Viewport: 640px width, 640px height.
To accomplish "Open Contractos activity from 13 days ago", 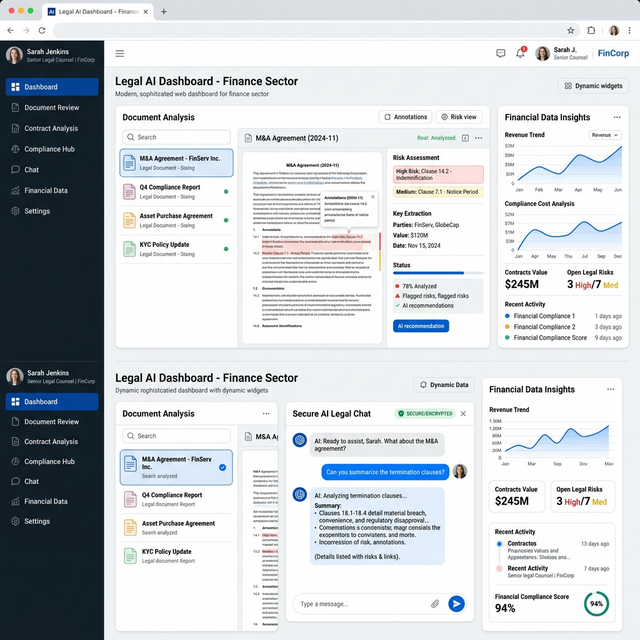I will point(552,551).
